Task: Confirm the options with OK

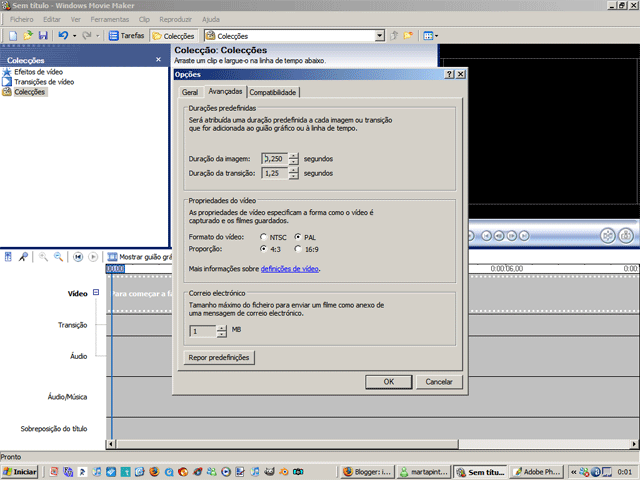Action: click(x=389, y=382)
